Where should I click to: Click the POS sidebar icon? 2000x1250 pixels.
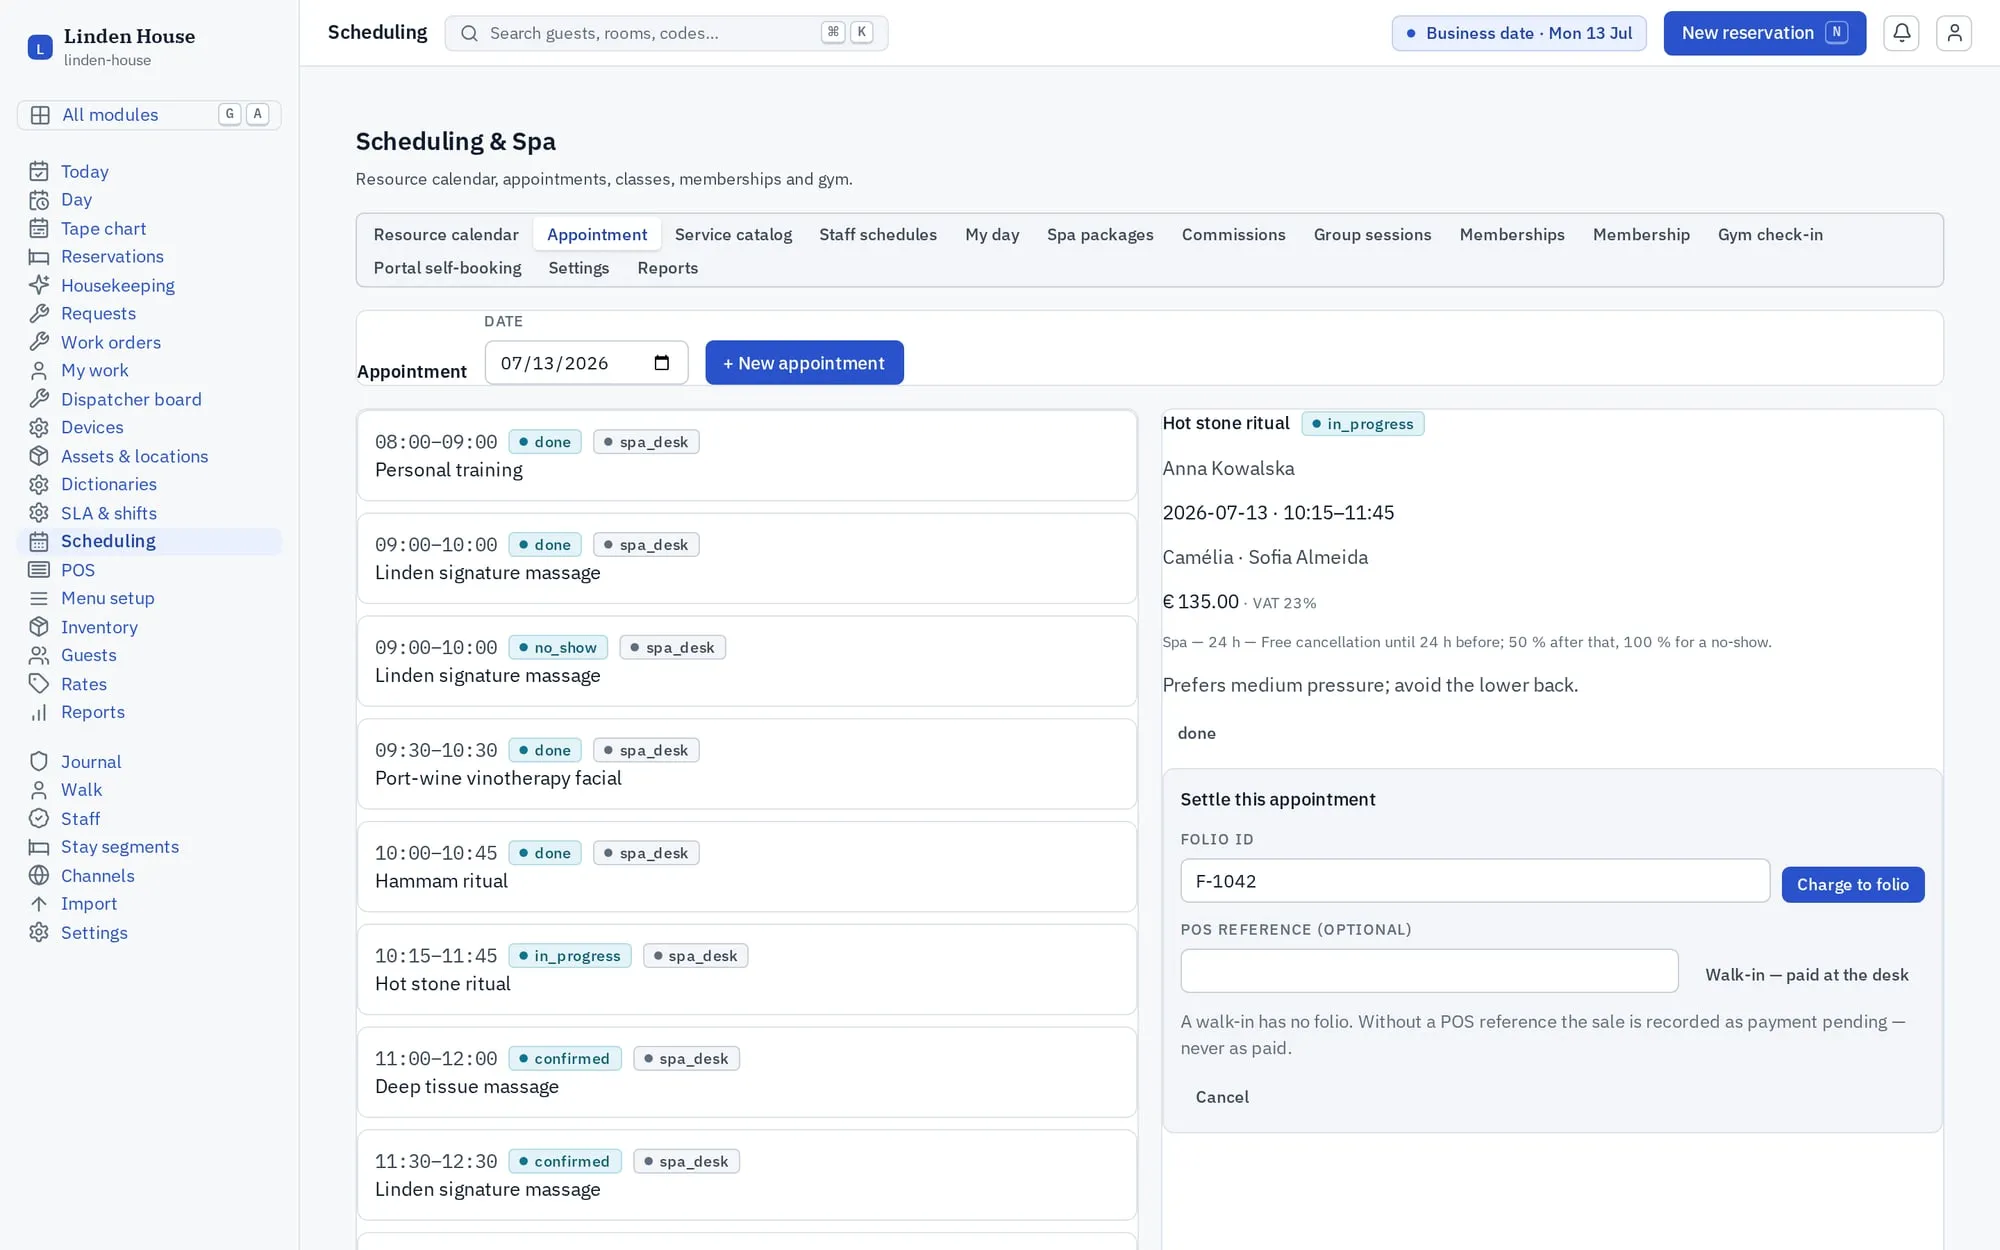pos(39,570)
